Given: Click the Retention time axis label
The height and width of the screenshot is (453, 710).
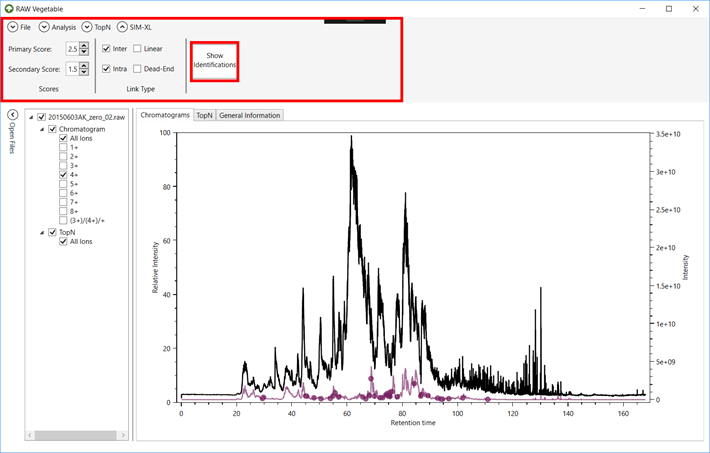Looking at the screenshot, I should (413, 423).
